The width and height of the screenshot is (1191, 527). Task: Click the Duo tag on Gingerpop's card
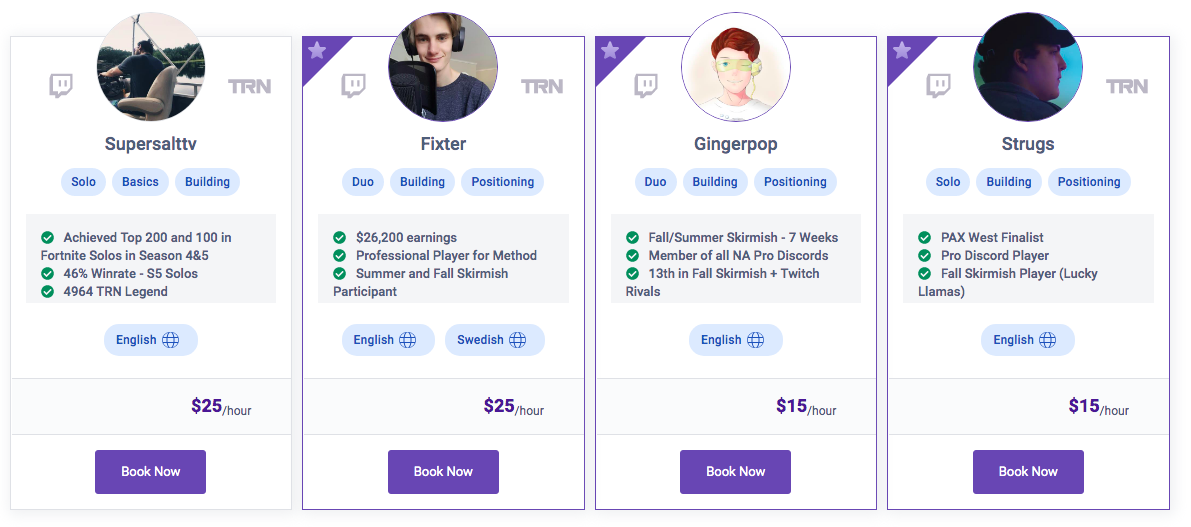click(x=656, y=182)
